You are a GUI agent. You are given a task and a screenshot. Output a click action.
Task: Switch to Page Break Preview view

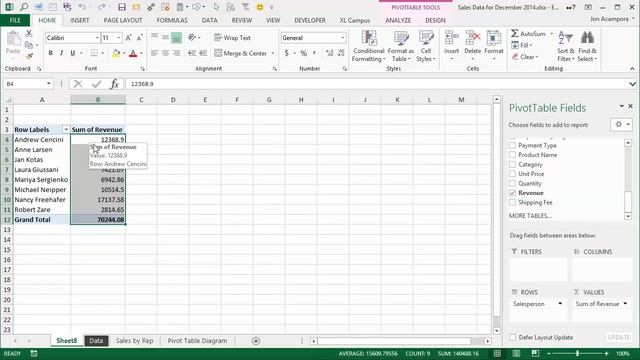point(535,353)
